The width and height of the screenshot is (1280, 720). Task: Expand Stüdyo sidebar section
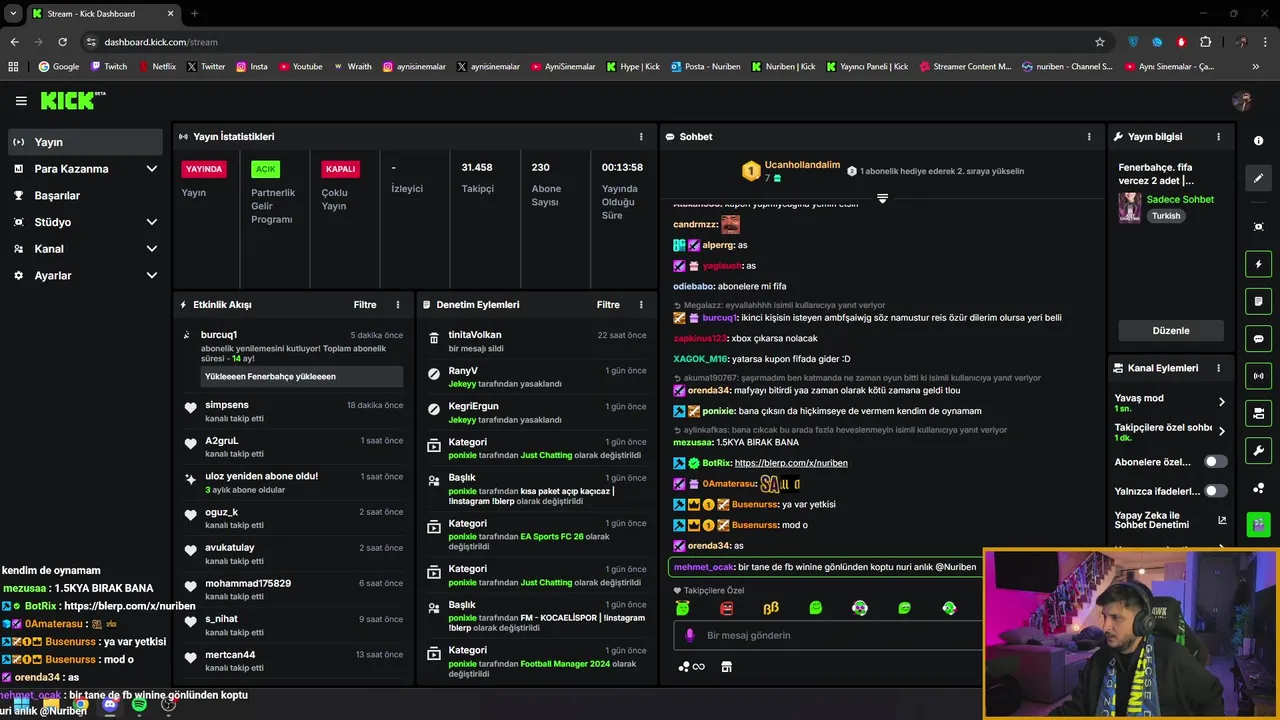[x=152, y=222]
